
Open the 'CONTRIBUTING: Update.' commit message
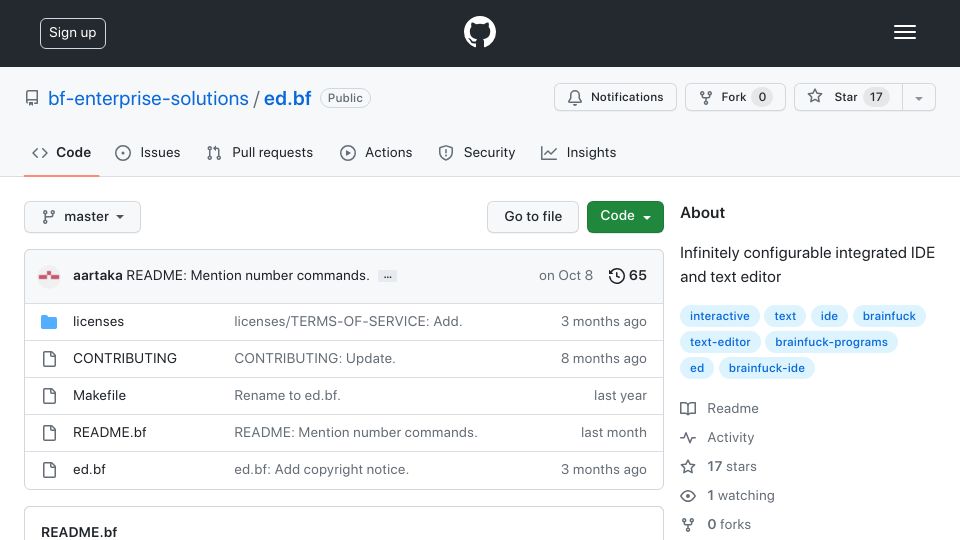click(x=315, y=358)
